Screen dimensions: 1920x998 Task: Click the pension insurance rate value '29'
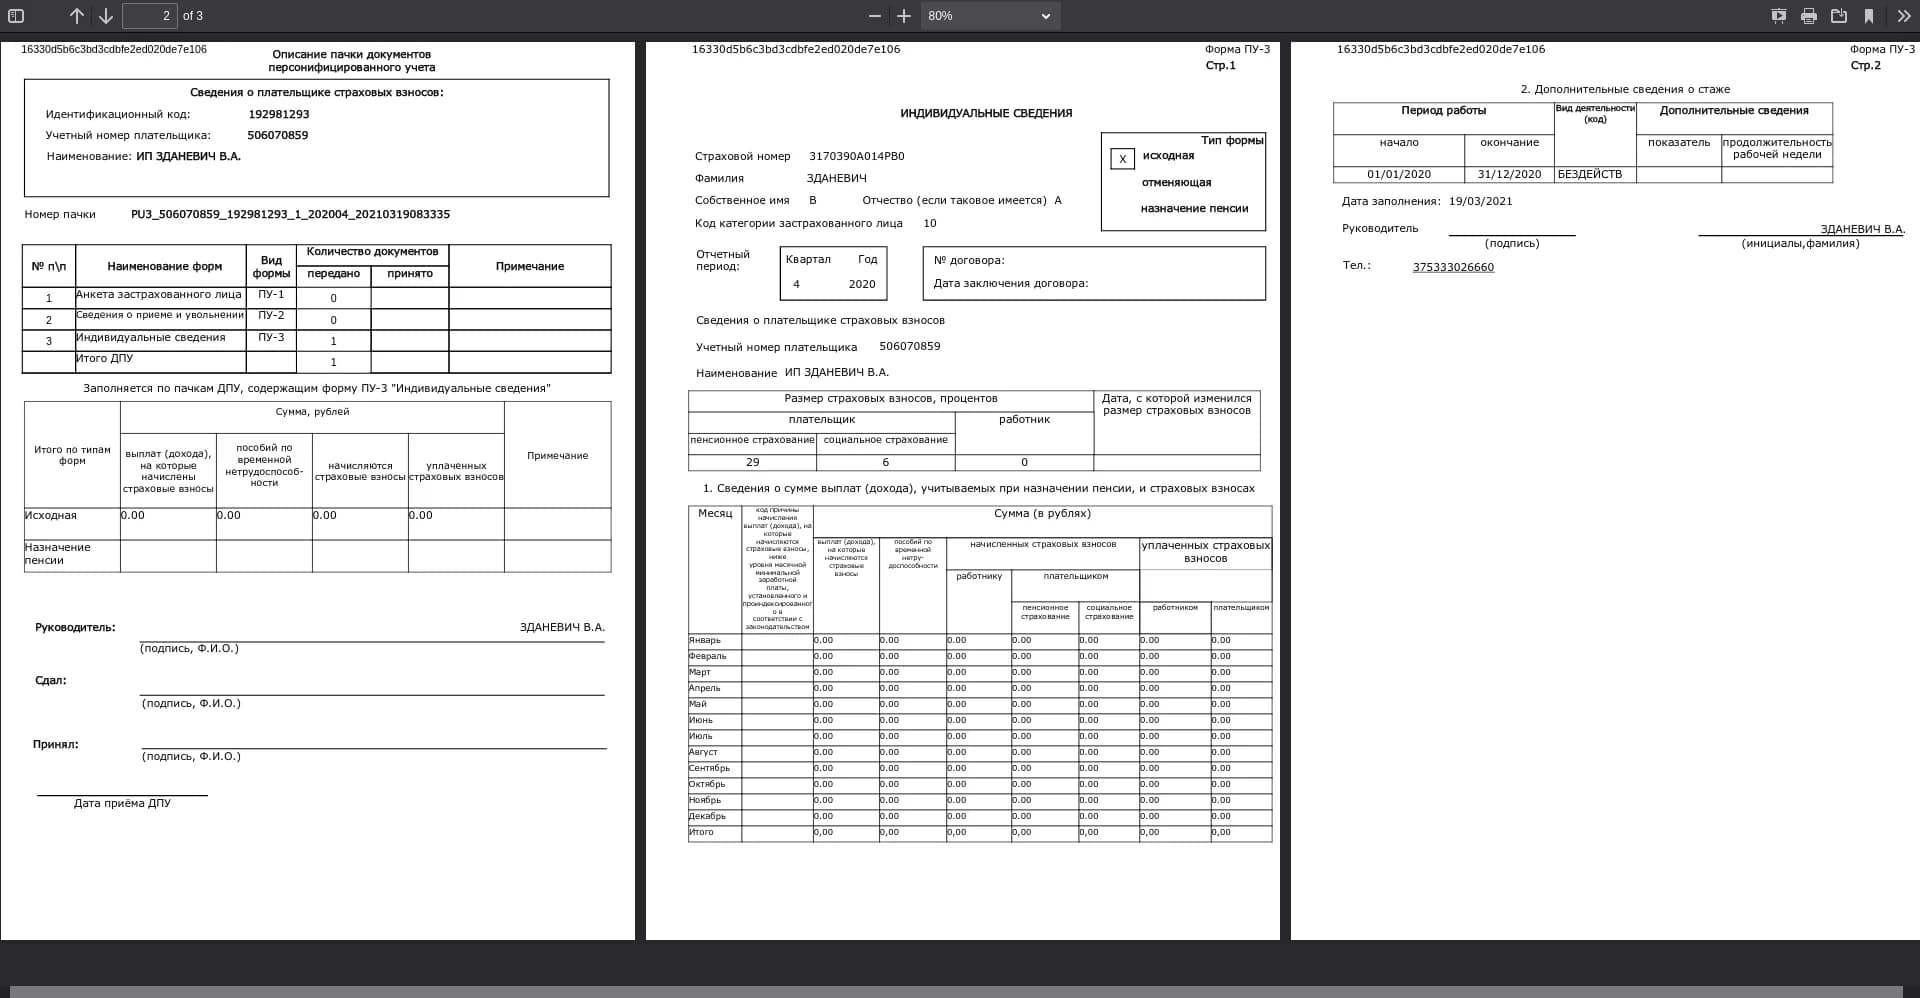(753, 462)
